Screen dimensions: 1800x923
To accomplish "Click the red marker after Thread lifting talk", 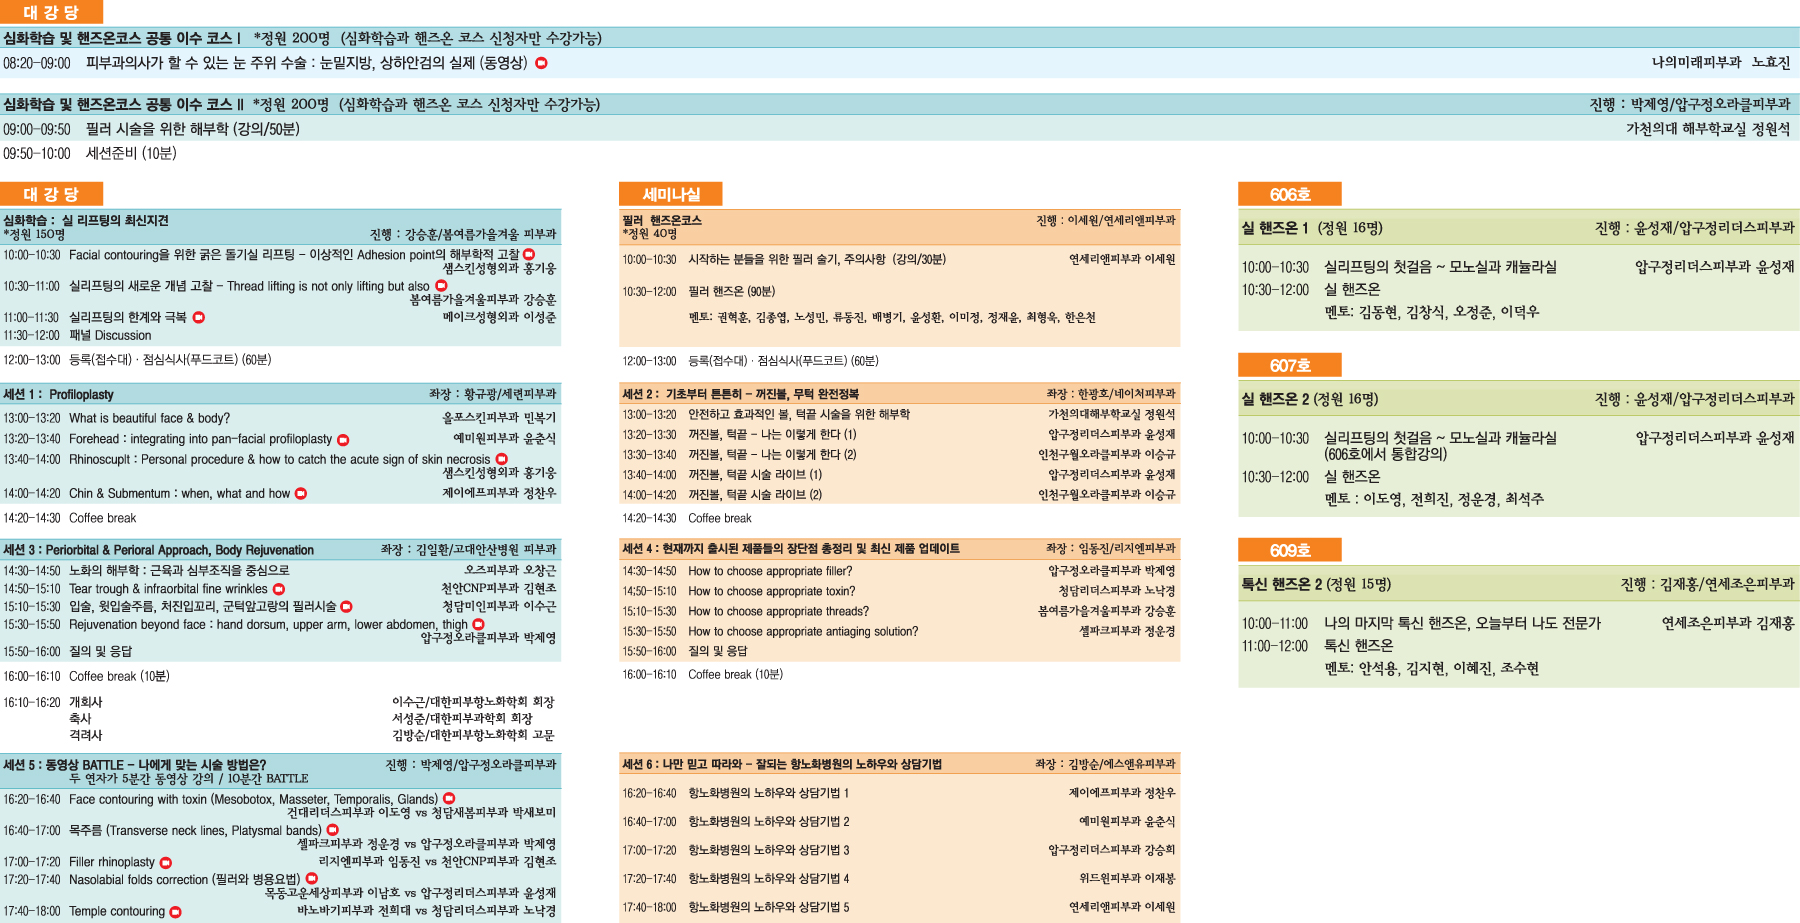I will (x=441, y=286).
